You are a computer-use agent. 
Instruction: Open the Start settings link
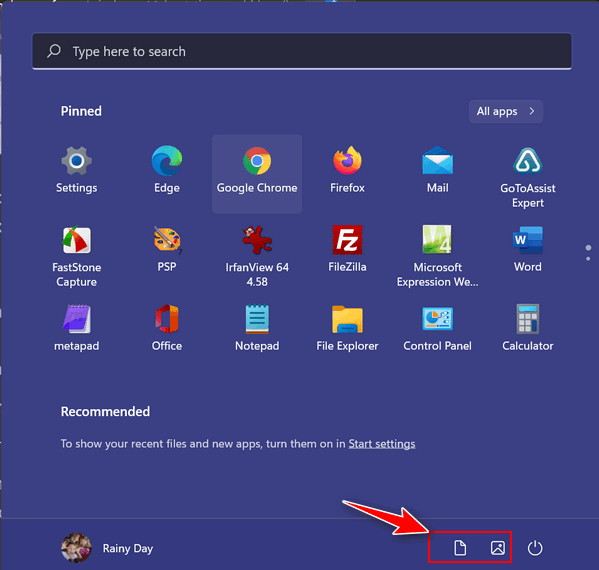tap(382, 444)
